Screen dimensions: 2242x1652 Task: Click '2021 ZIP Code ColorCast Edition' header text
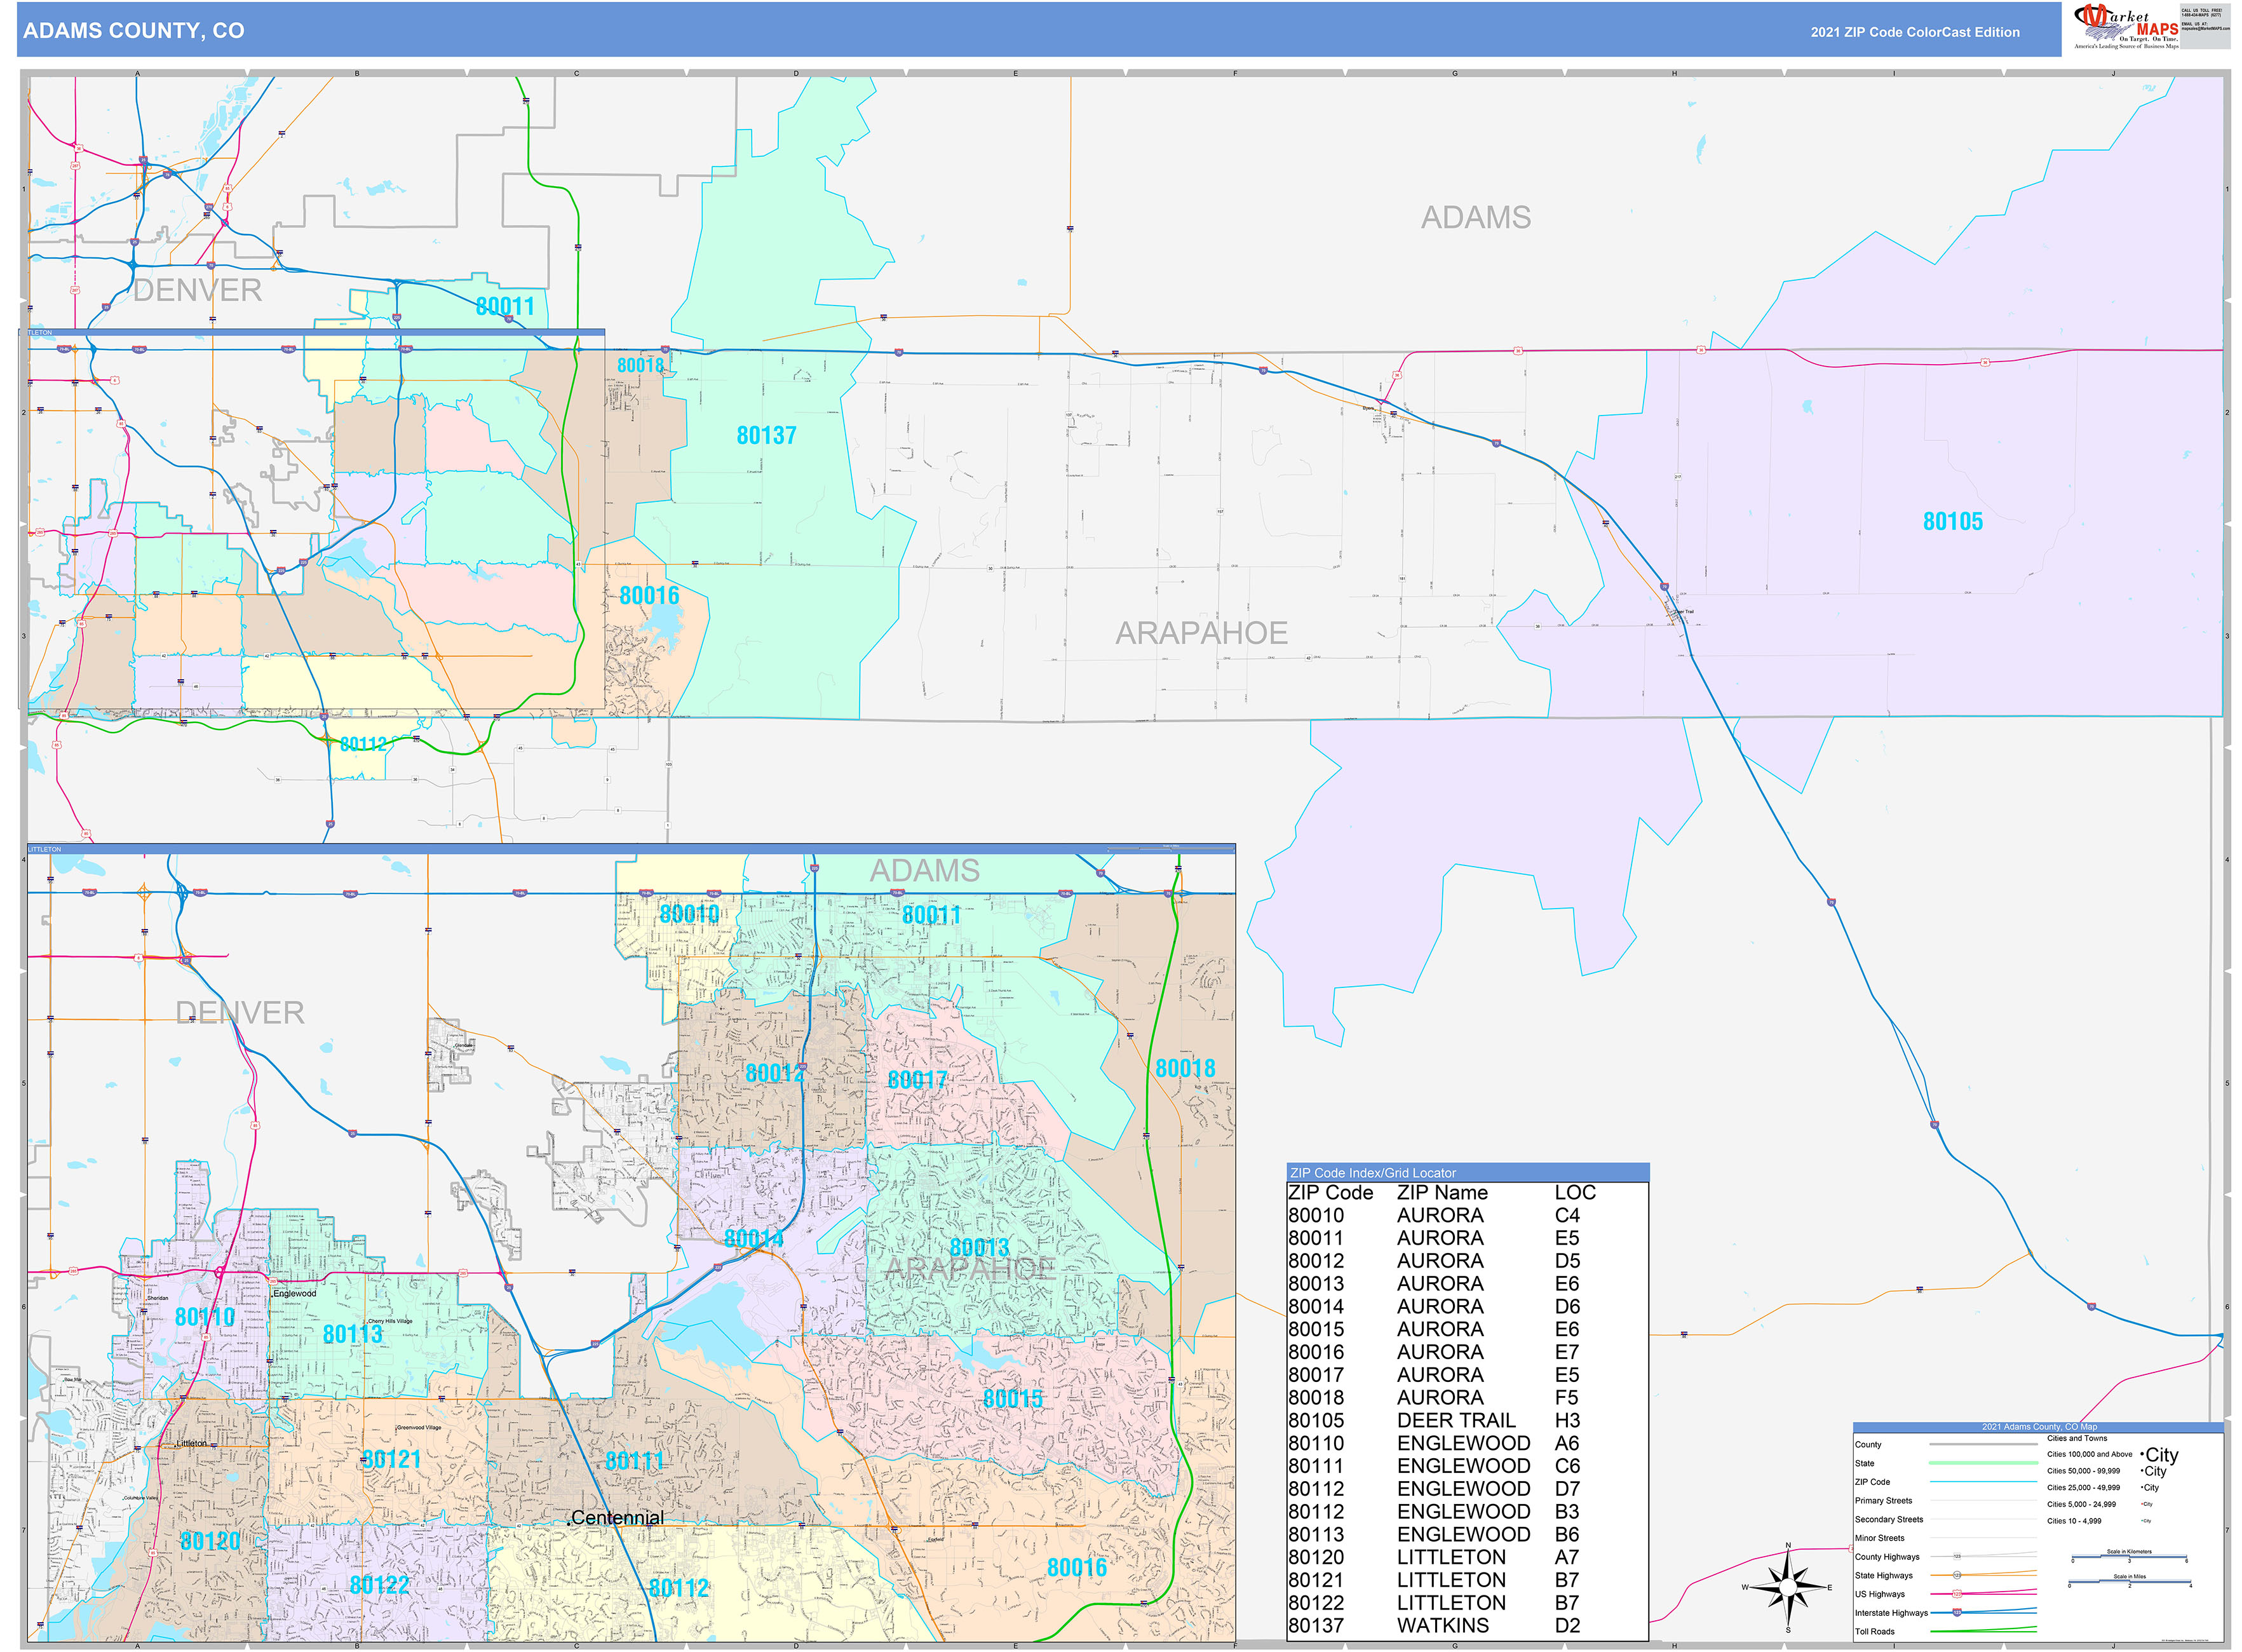pos(1915,32)
